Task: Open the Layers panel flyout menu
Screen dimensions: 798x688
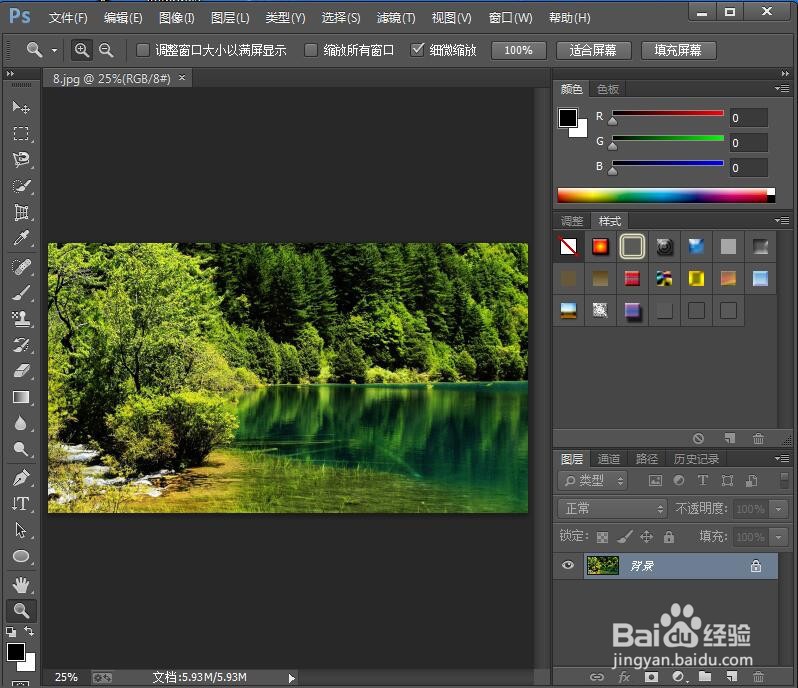Action: coord(783,458)
